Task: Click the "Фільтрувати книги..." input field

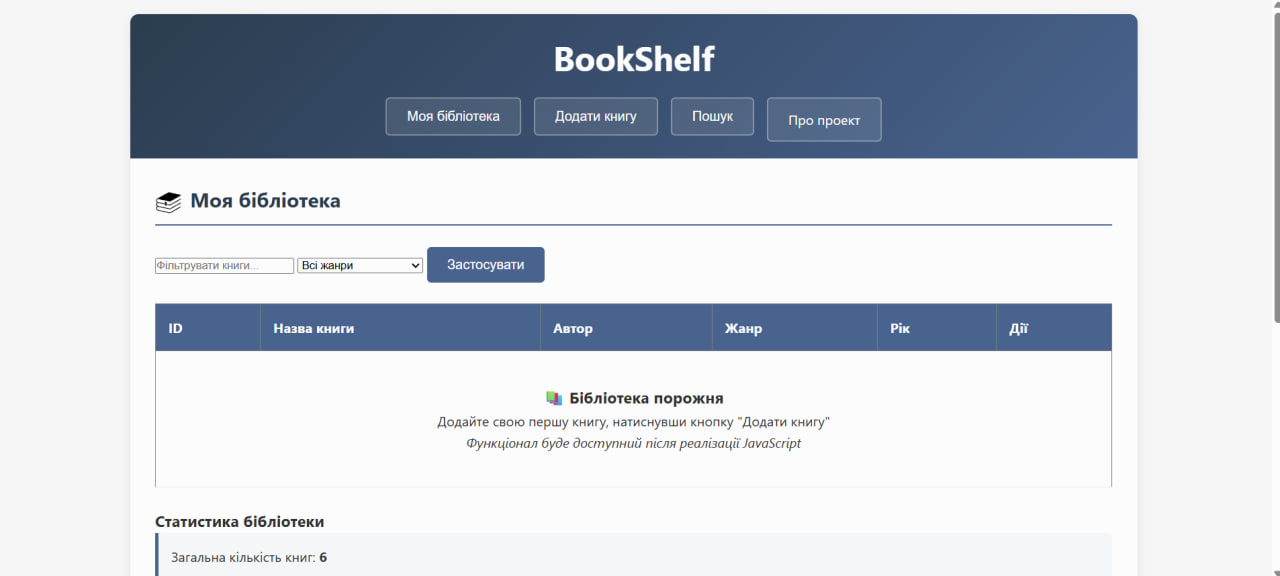Action: [x=224, y=265]
